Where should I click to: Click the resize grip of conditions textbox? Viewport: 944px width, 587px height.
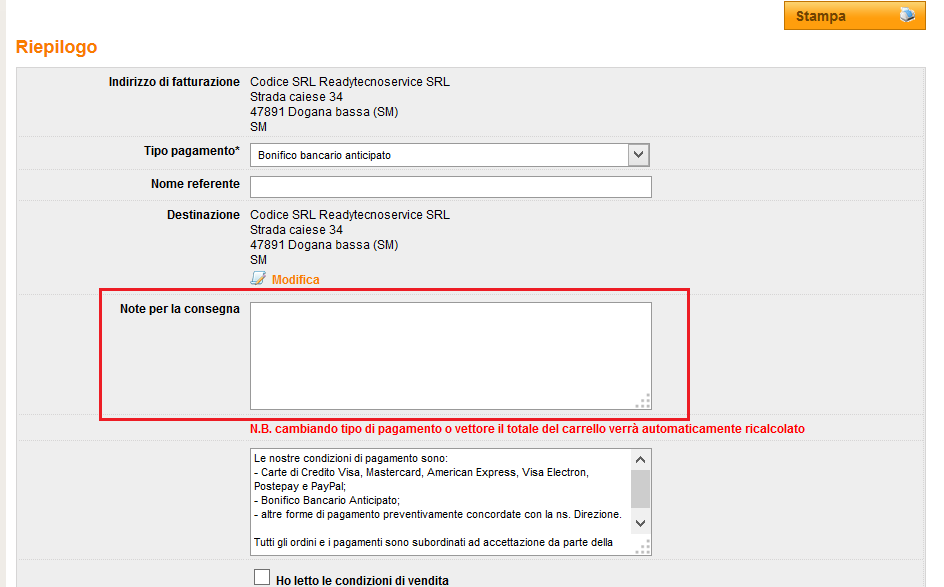tap(643, 547)
